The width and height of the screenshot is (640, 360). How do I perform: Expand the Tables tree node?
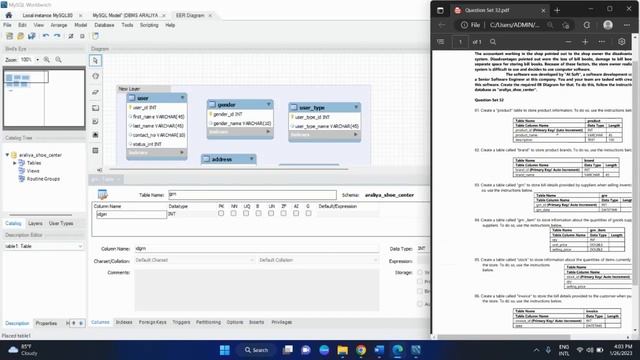15,163
